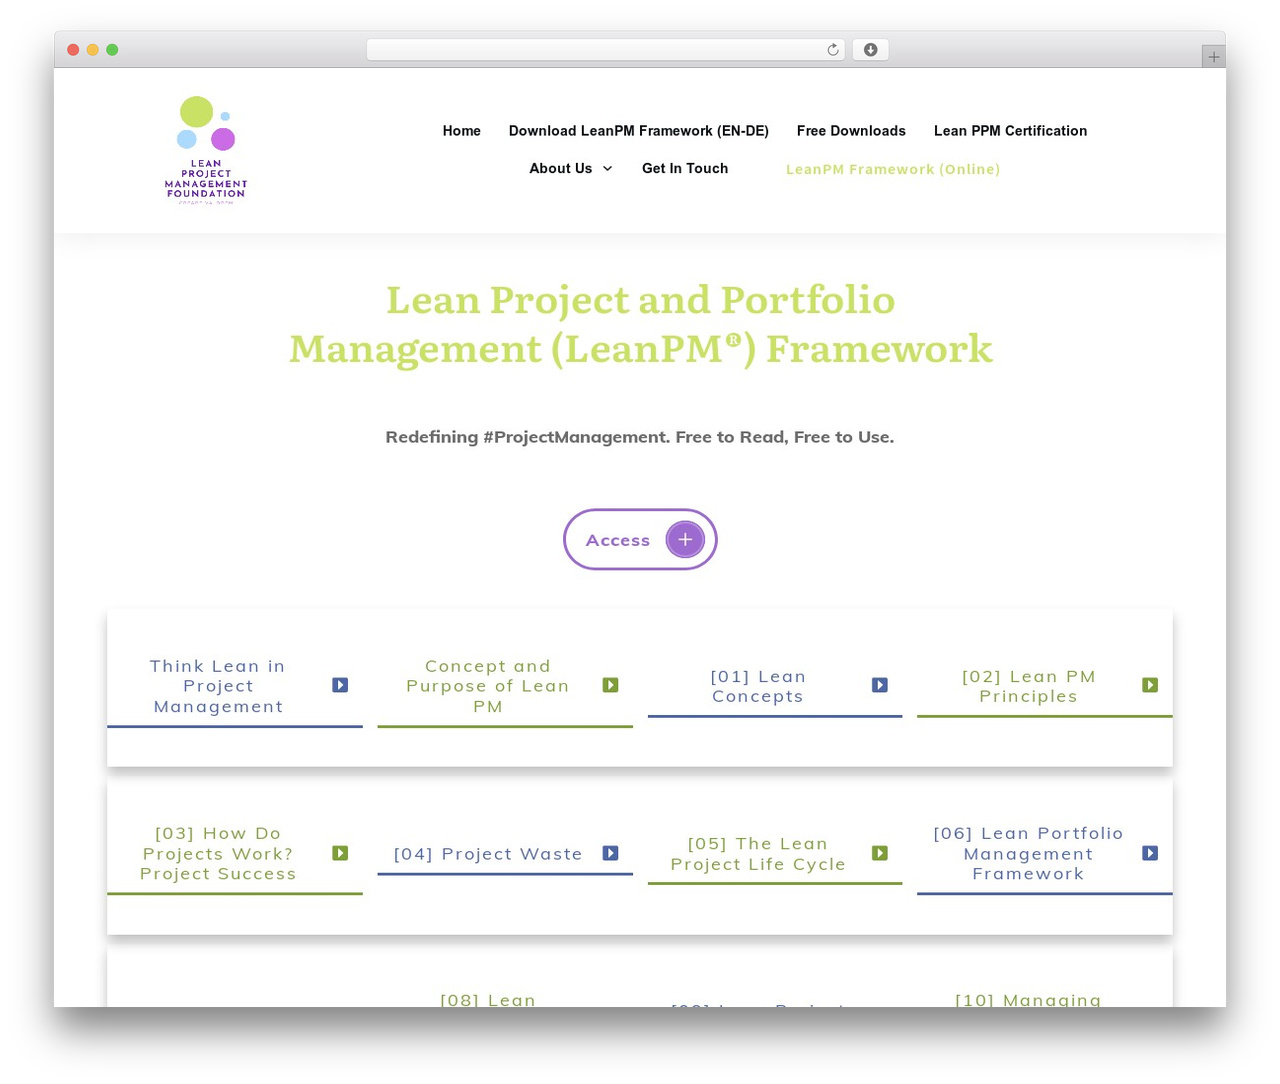Click the Redefining #ProjectManagement tagline text
This screenshot has width=1280, height=1084.
point(640,437)
